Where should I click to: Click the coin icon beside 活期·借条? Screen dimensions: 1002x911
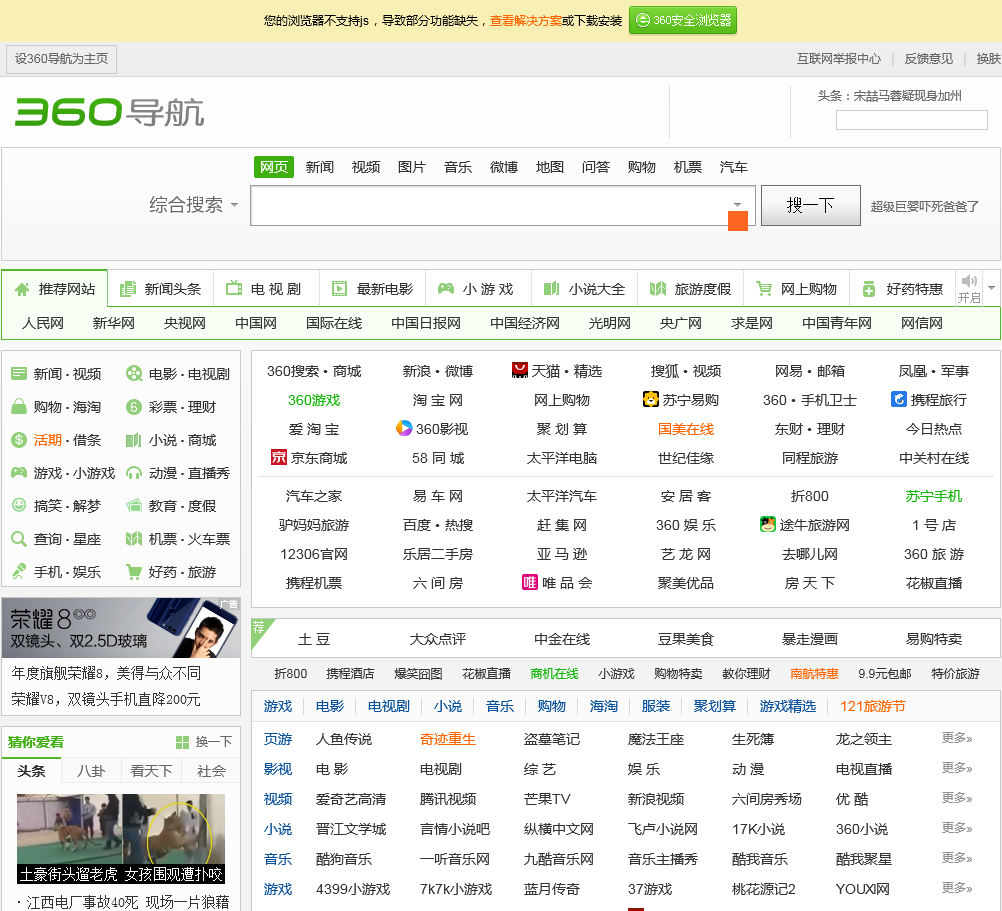pyautogui.click(x=19, y=440)
